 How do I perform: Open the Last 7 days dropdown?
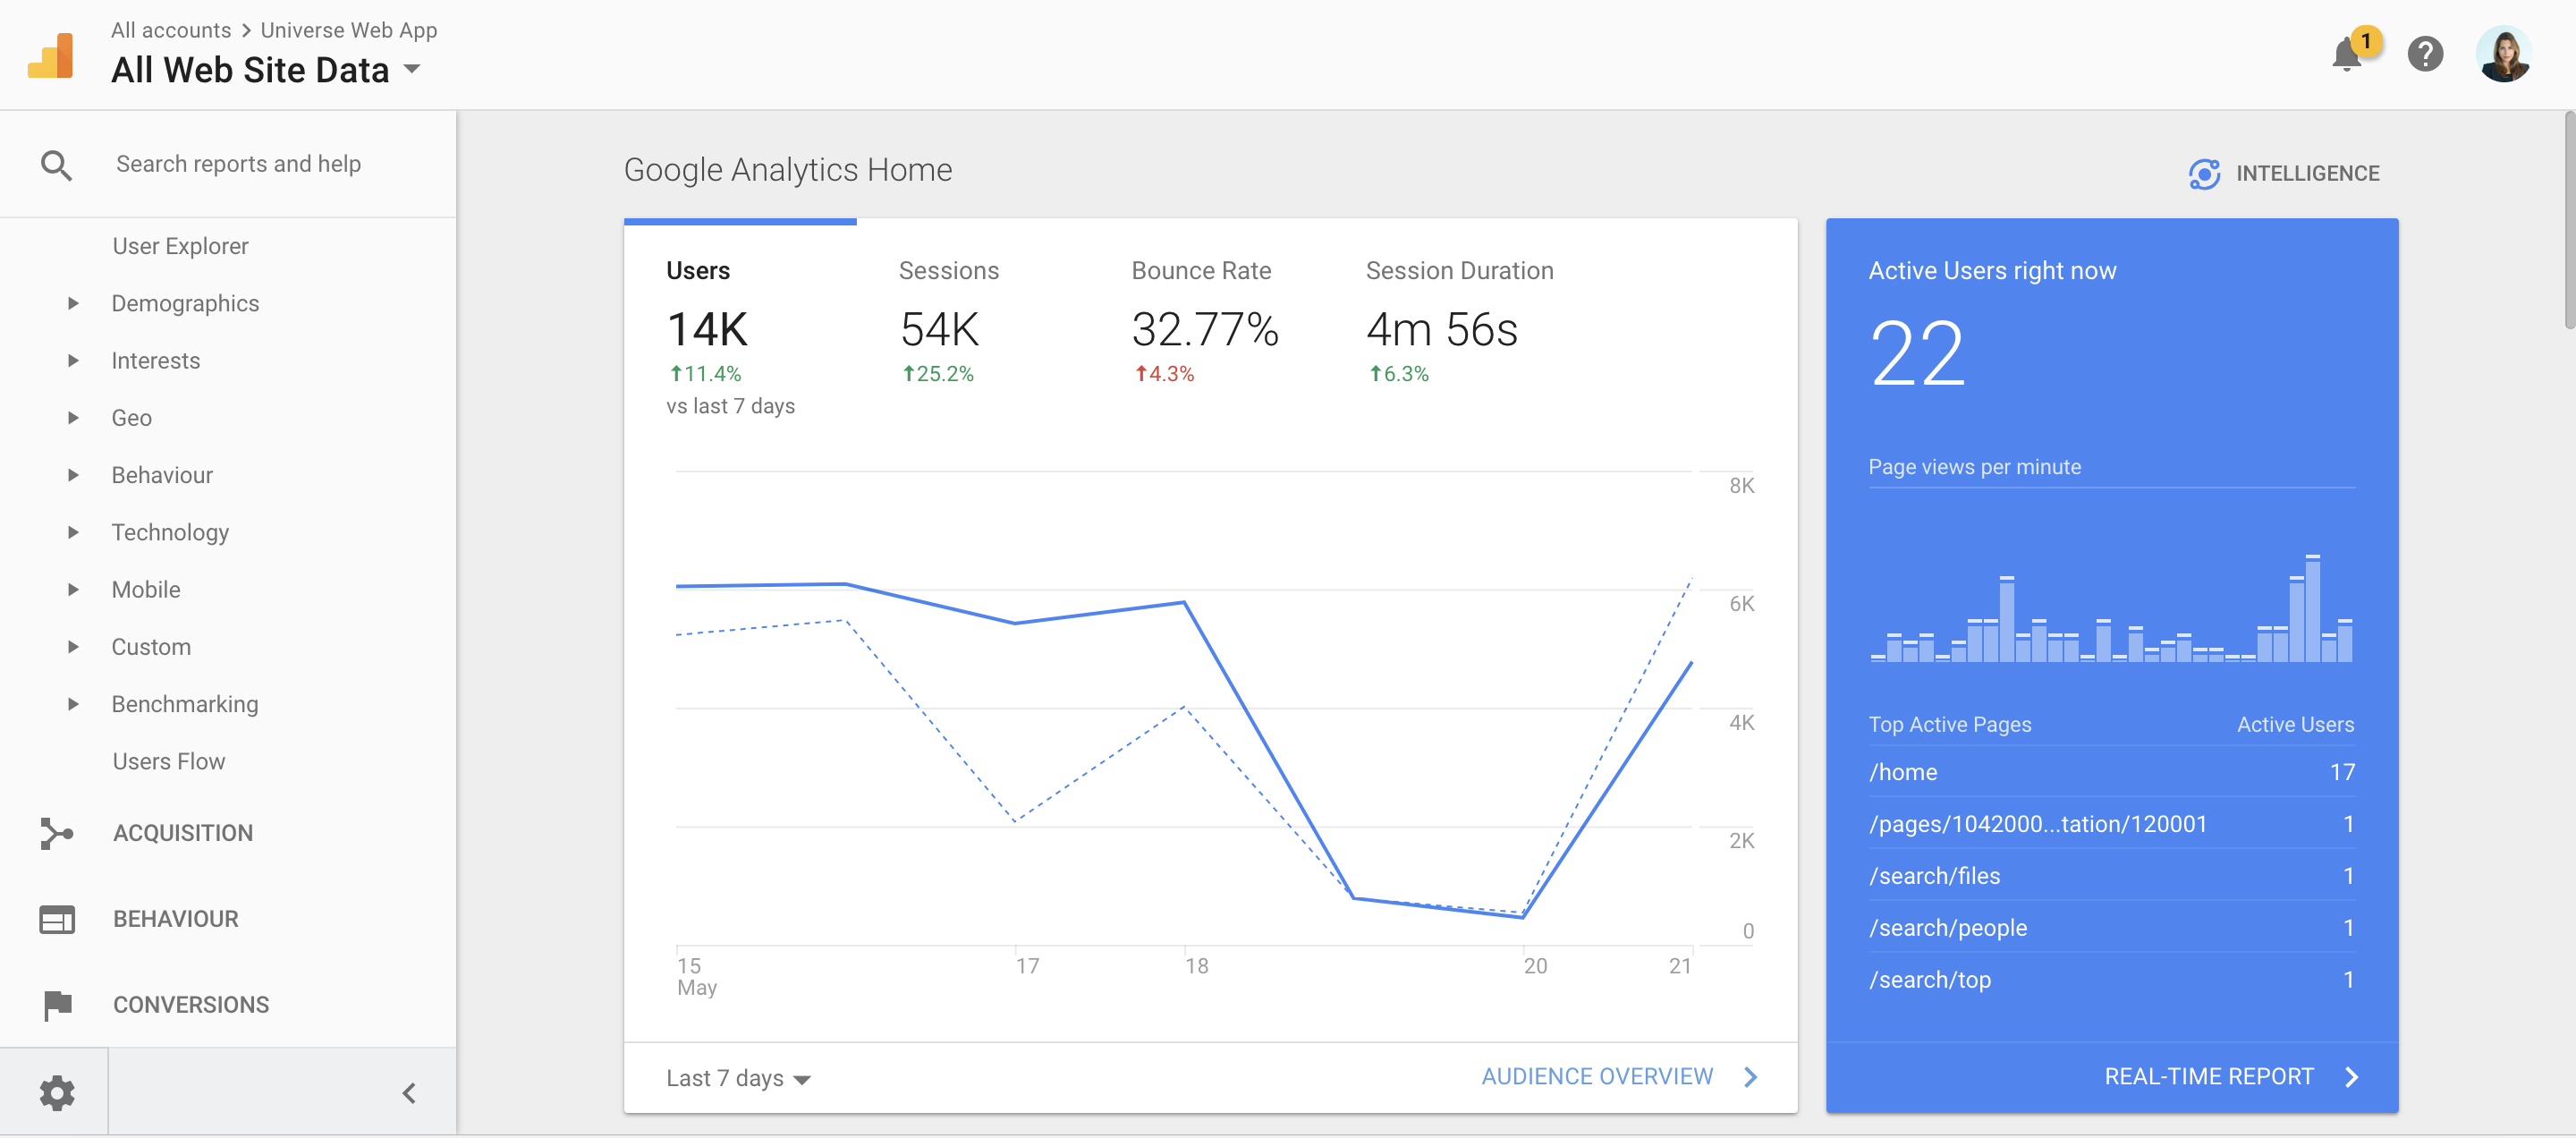[x=738, y=1079]
